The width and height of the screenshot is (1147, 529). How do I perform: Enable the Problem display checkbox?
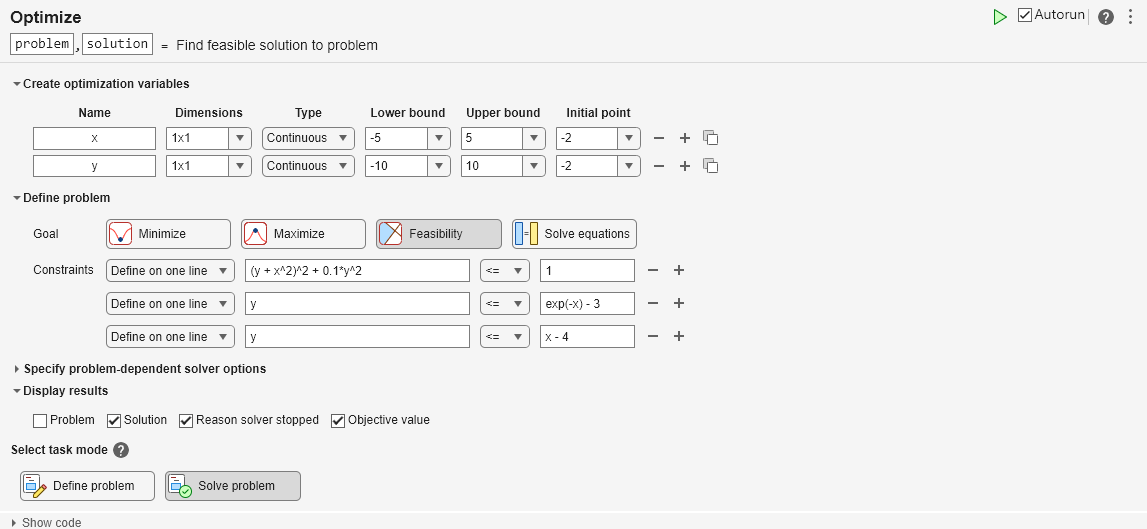click(40, 420)
